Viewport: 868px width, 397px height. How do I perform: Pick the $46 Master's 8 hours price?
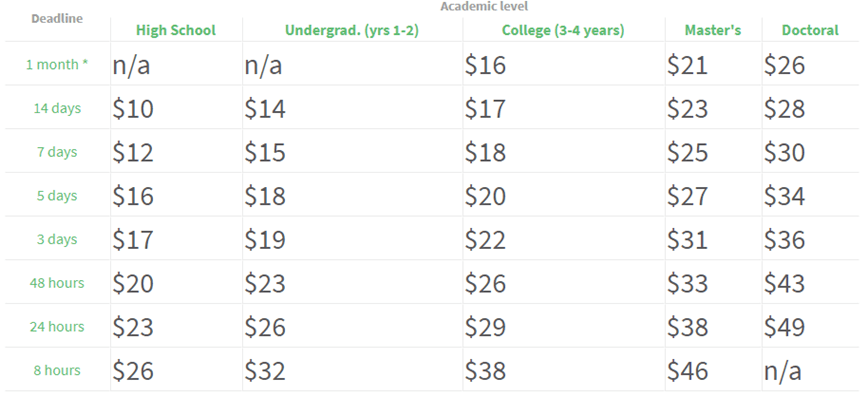(688, 371)
